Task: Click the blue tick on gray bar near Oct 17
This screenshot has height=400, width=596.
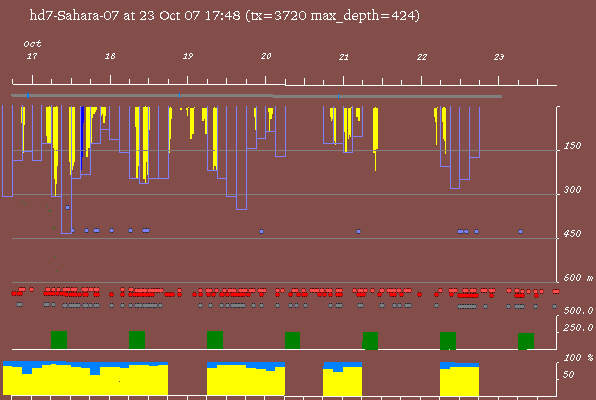Action: tap(28, 95)
